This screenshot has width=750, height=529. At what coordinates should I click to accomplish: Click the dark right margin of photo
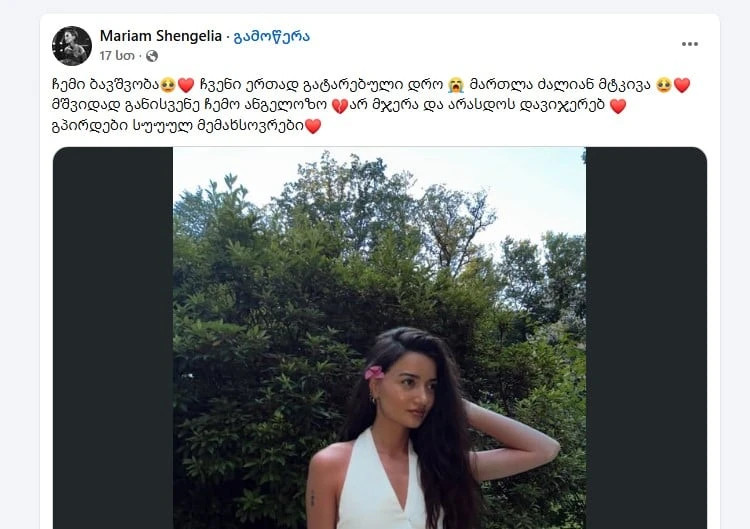pos(646,338)
